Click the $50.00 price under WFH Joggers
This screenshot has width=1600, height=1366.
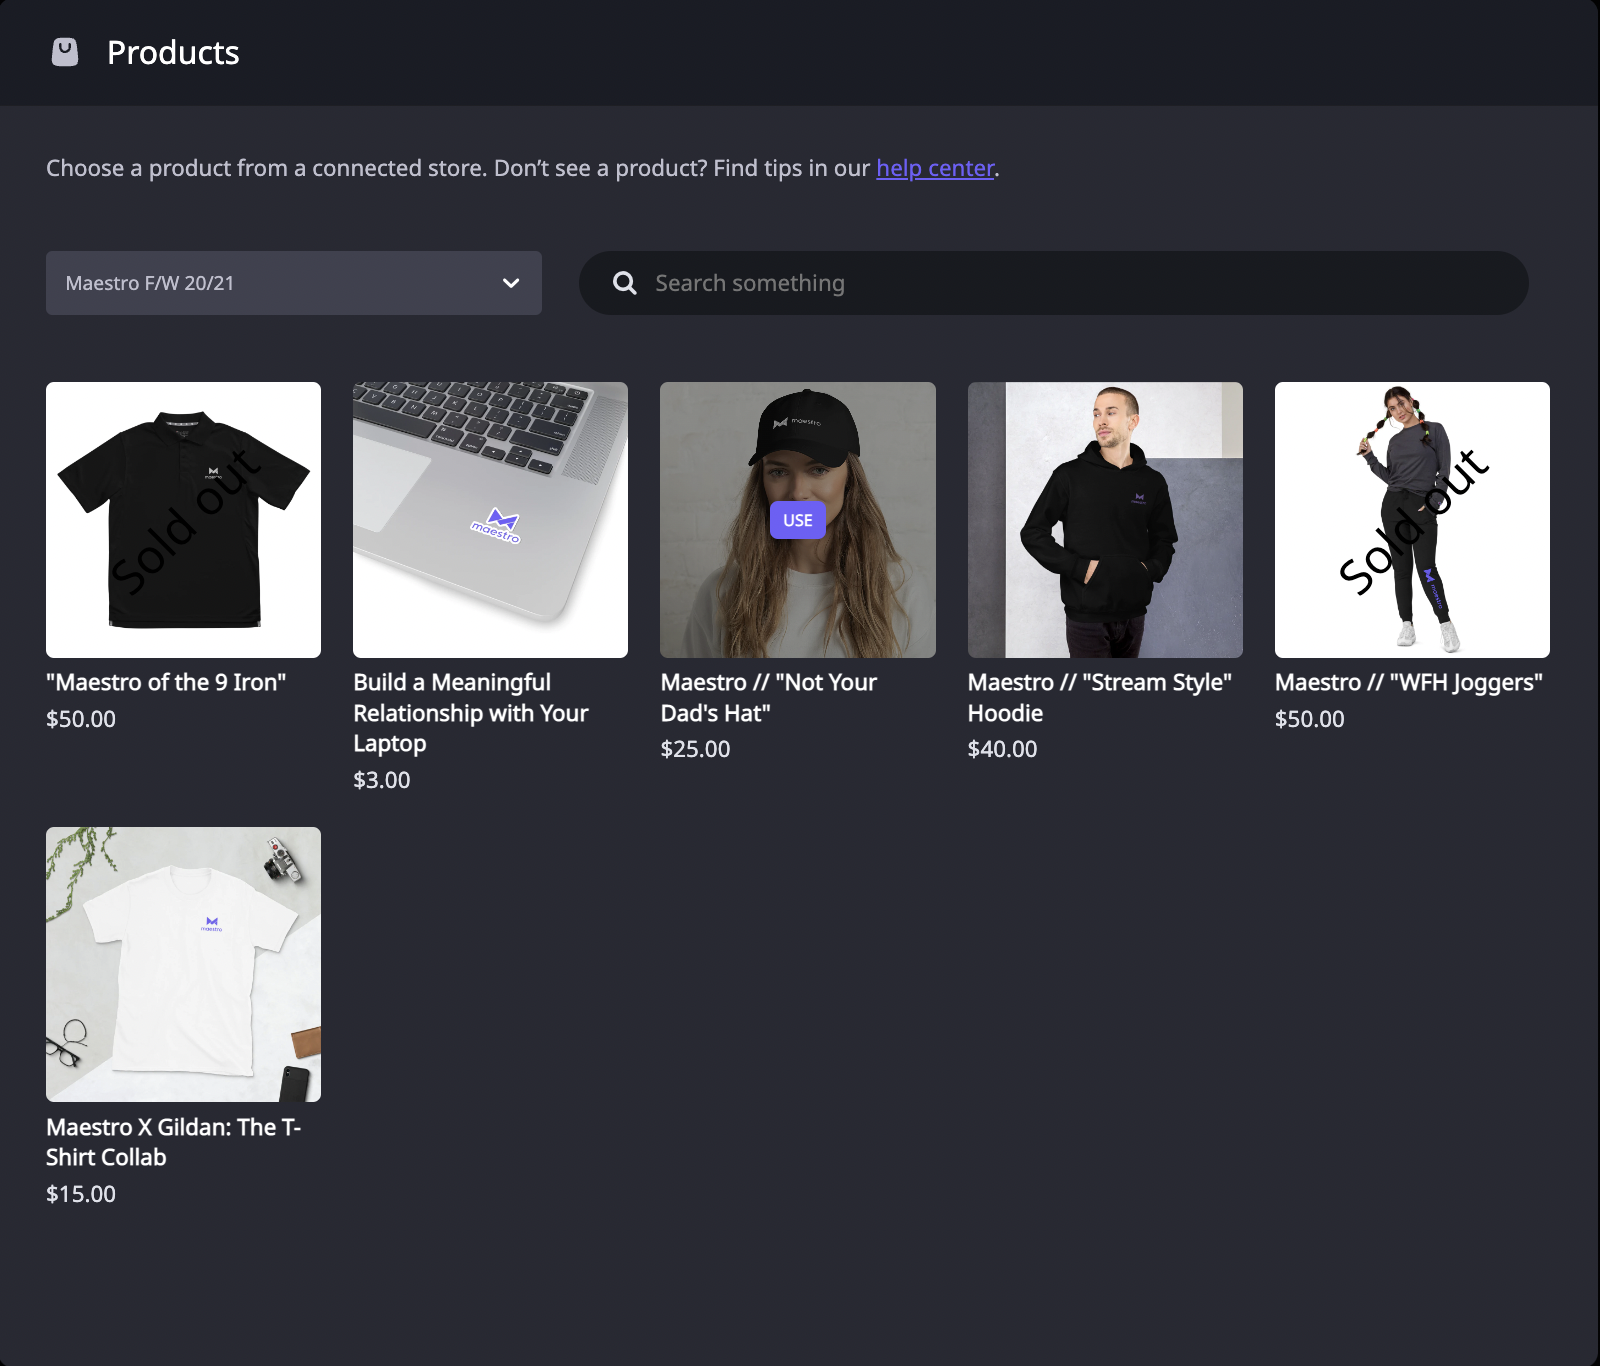pos(1310,719)
